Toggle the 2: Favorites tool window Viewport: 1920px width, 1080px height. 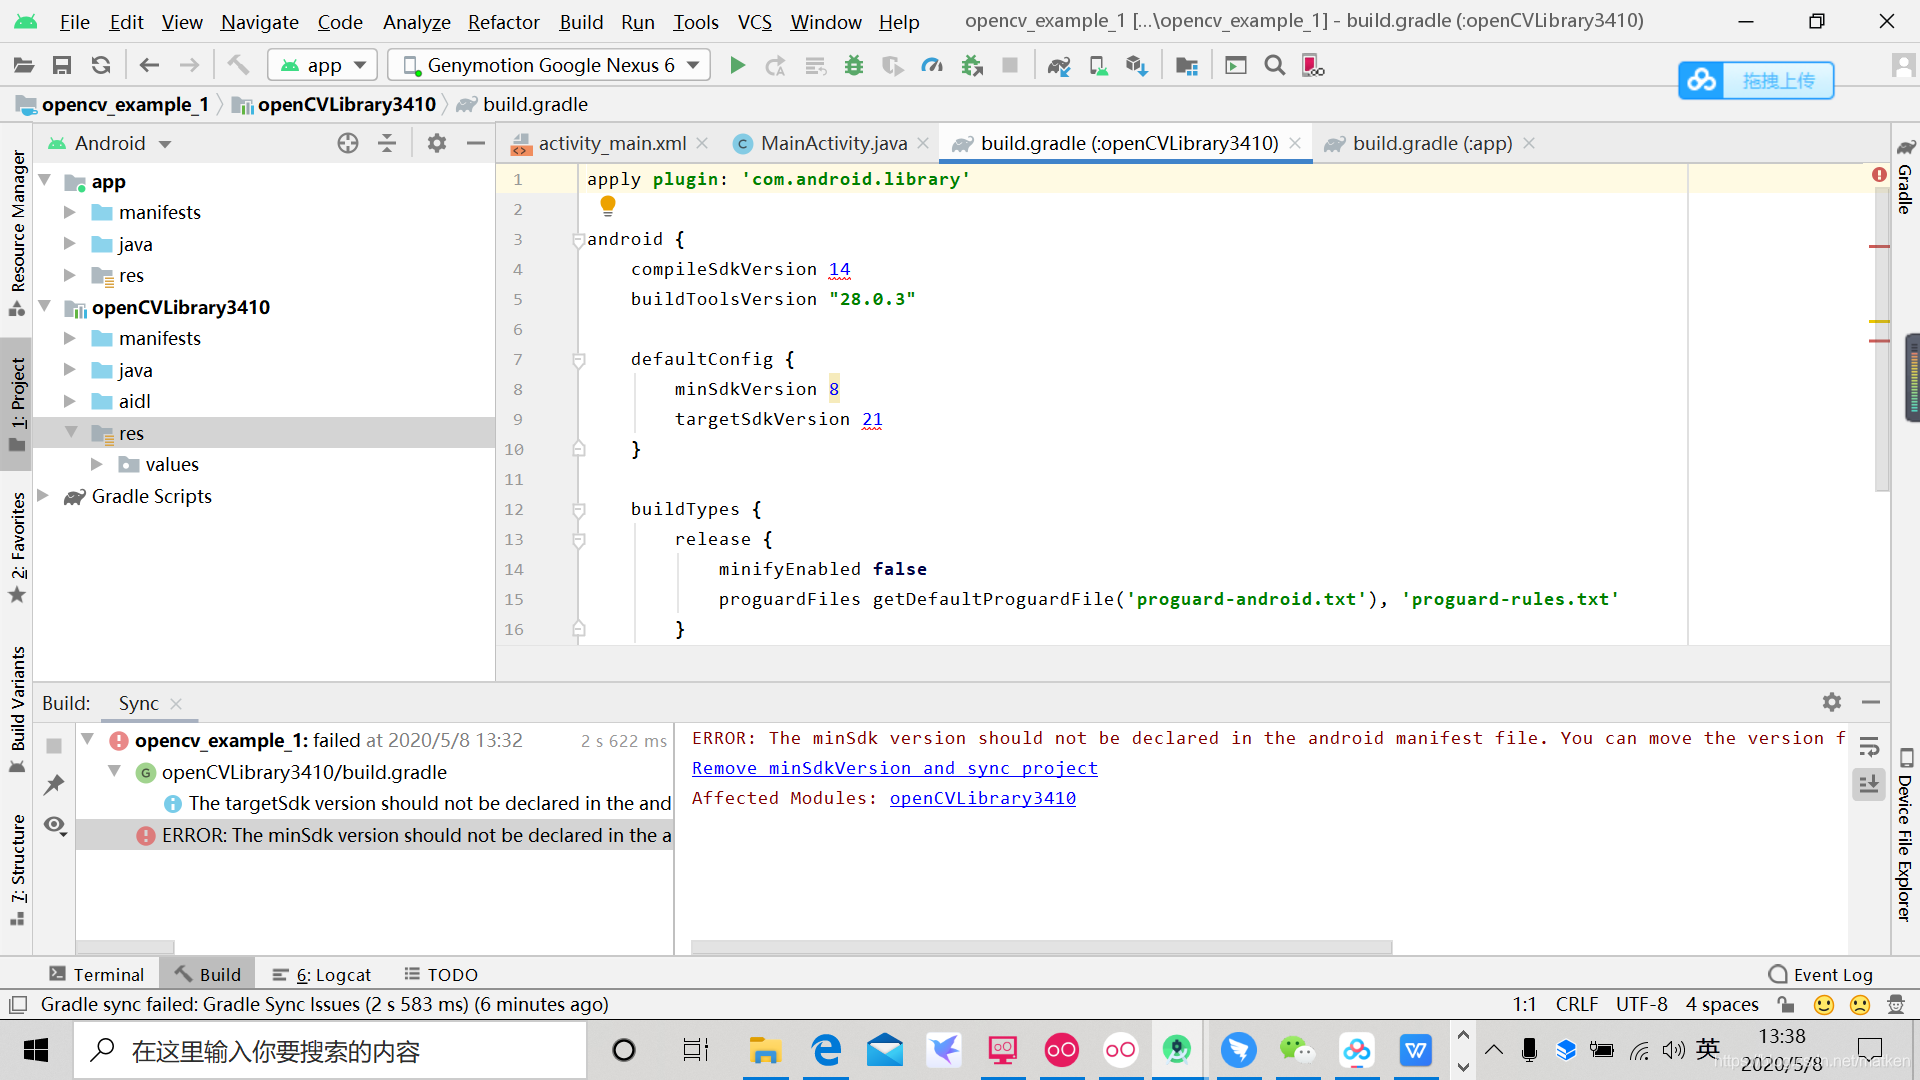[17, 548]
